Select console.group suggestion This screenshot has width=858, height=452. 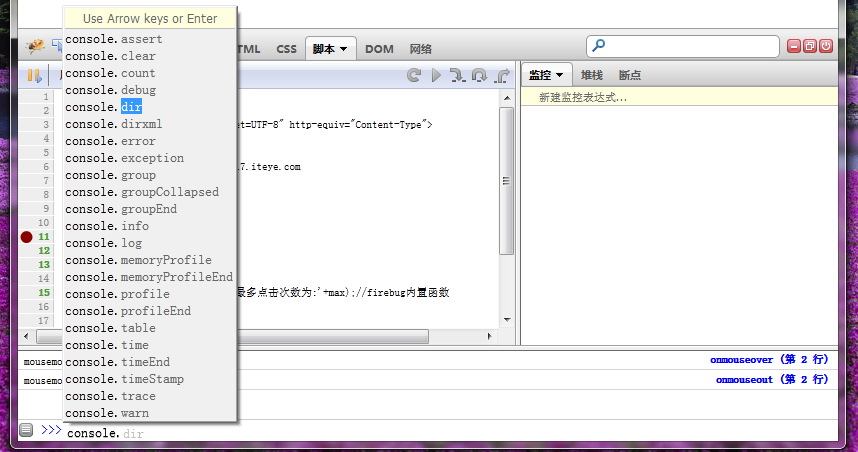pos(150,175)
